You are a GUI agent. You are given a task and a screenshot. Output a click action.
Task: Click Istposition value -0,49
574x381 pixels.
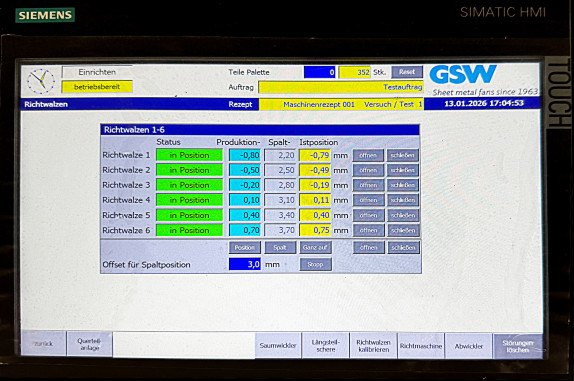315,170
